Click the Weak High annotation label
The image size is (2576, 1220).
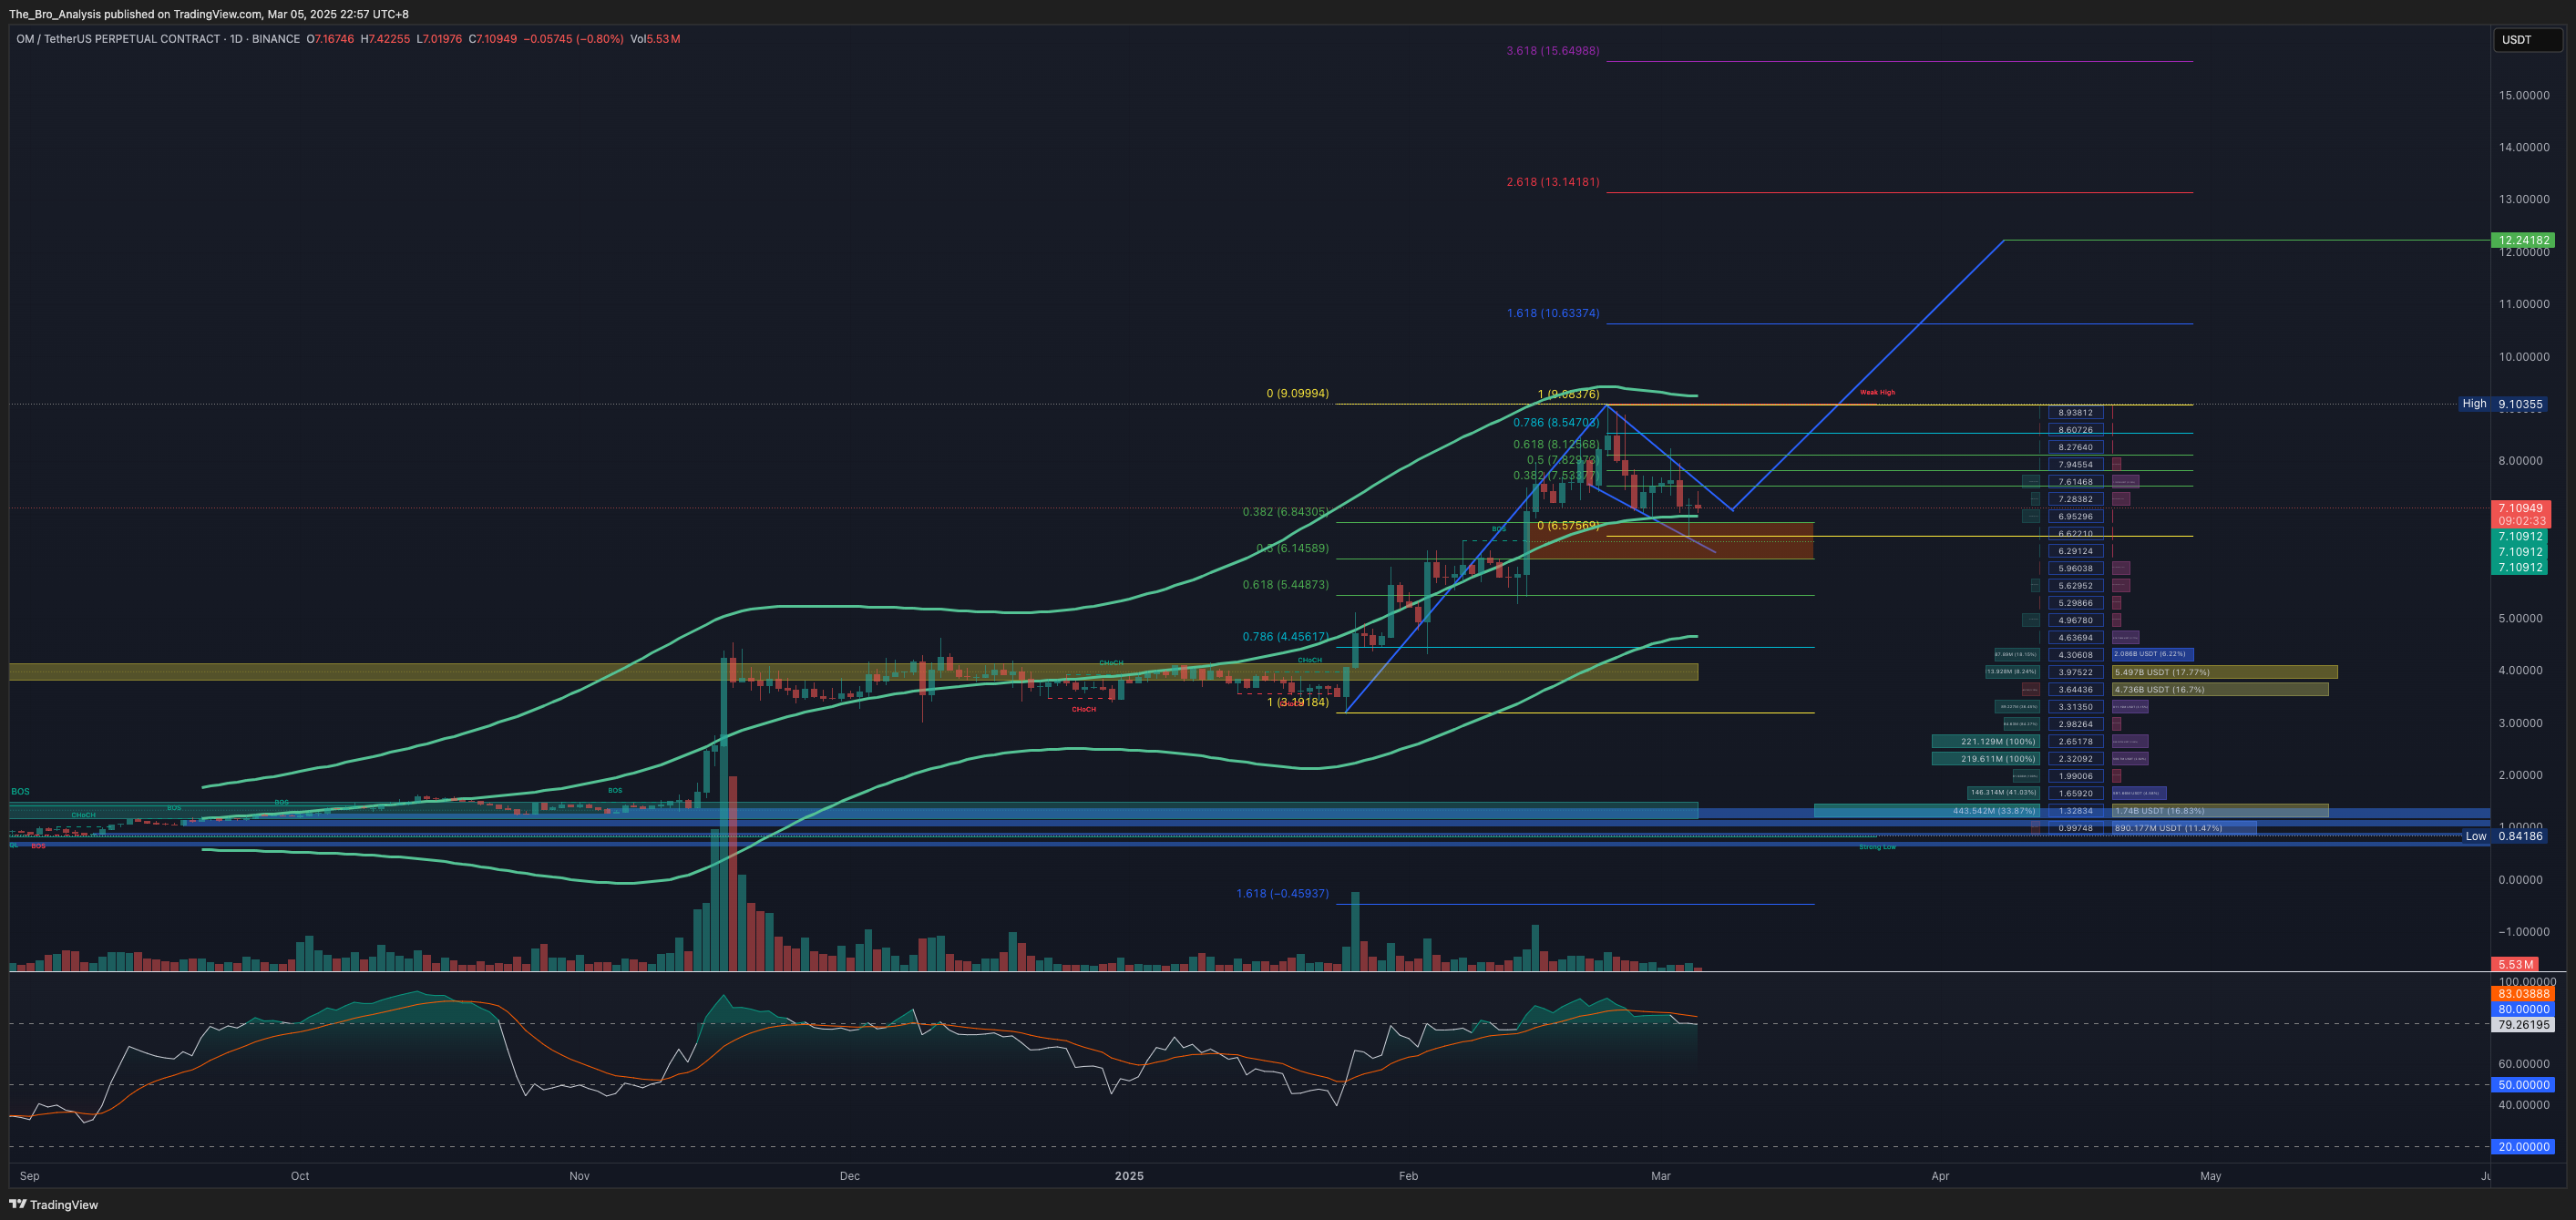point(1877,392)
